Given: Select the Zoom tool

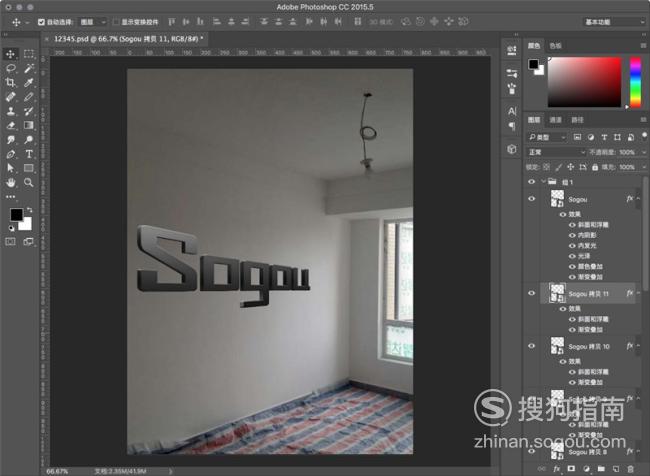Looking at the screenshot, I should 29,182.
